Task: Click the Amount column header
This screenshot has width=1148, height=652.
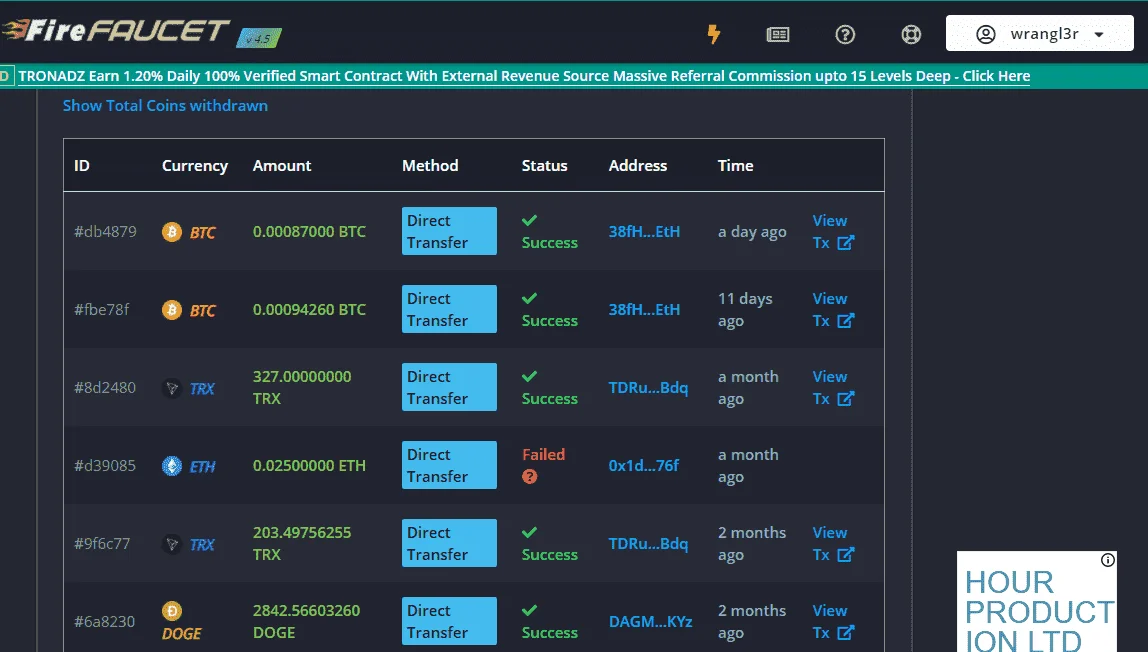Action: click(282, 165)
